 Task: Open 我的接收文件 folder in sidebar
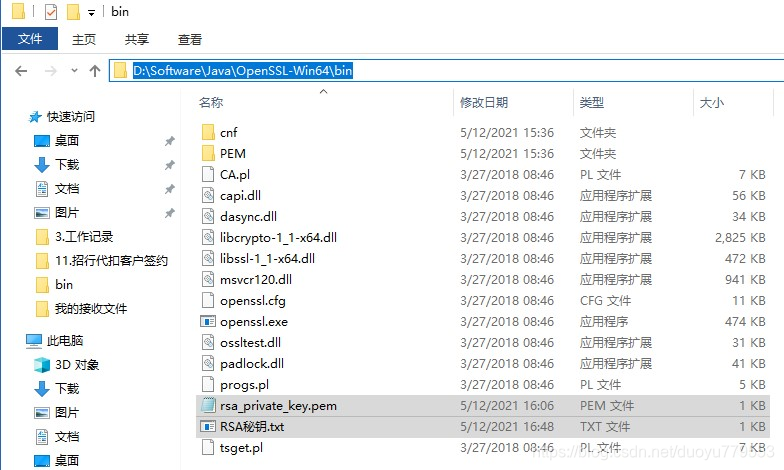pyautogui.click(x=81, y=308)
